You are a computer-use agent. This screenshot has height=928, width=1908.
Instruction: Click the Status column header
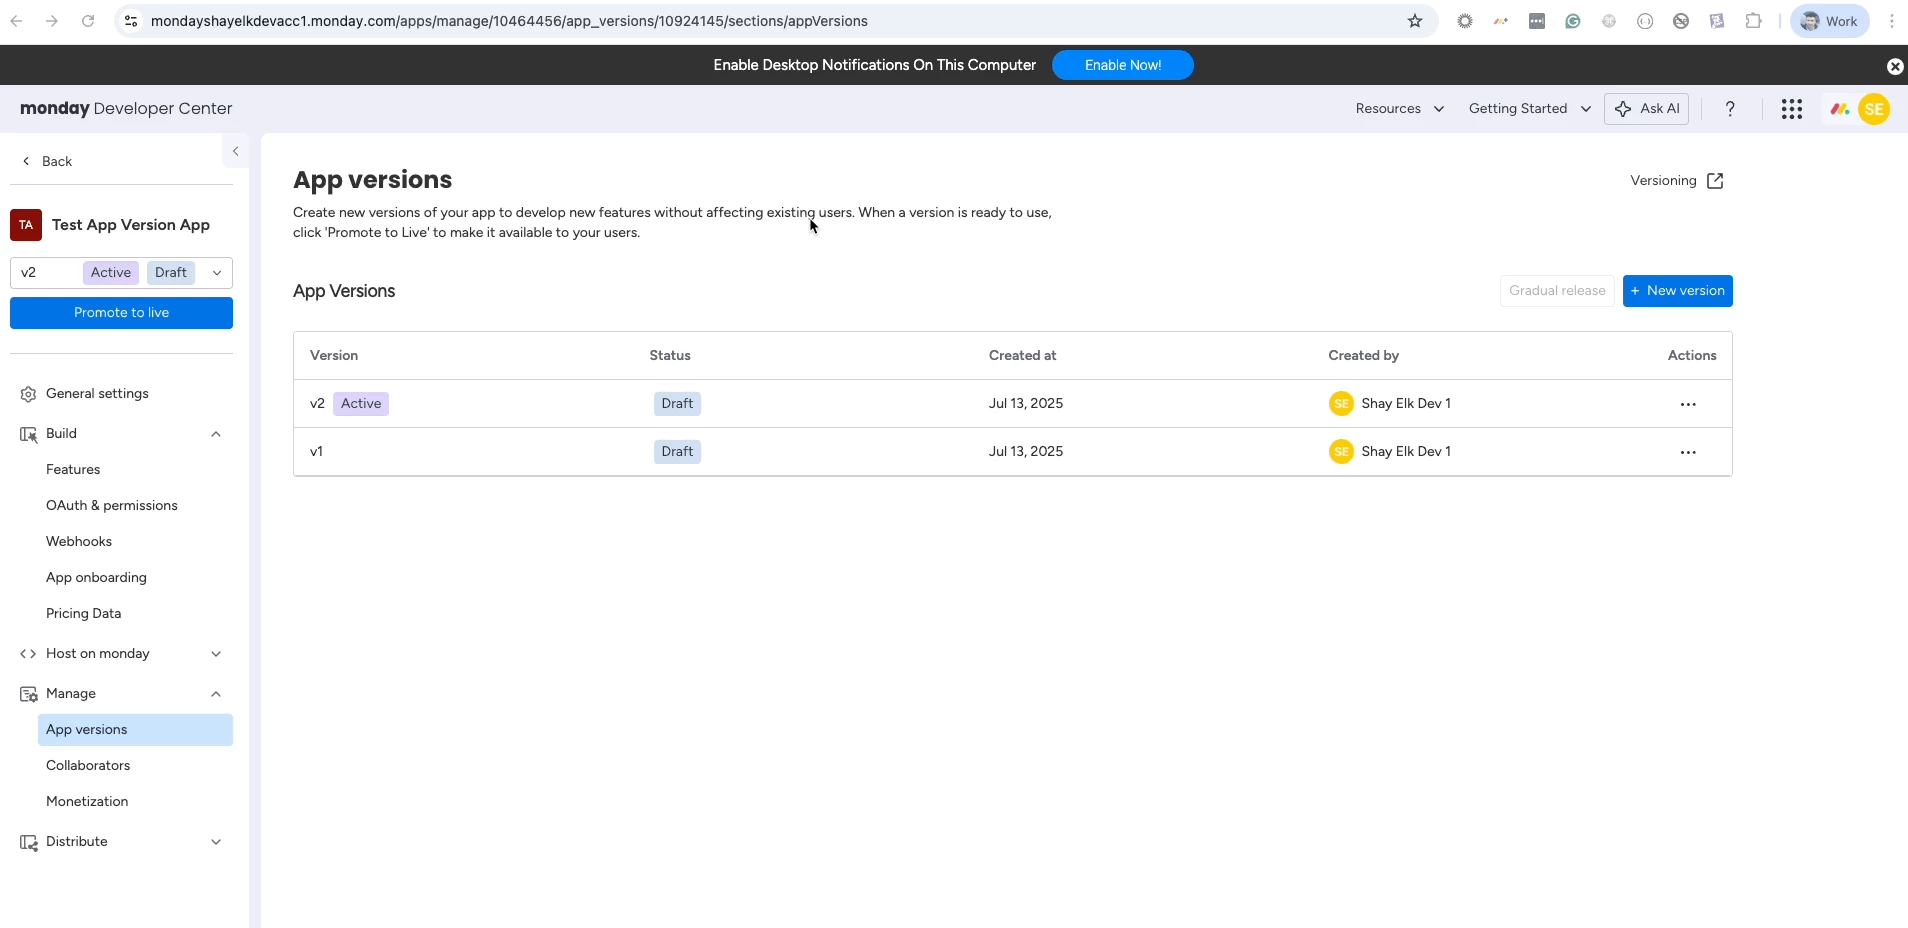[x=670, y=356]
